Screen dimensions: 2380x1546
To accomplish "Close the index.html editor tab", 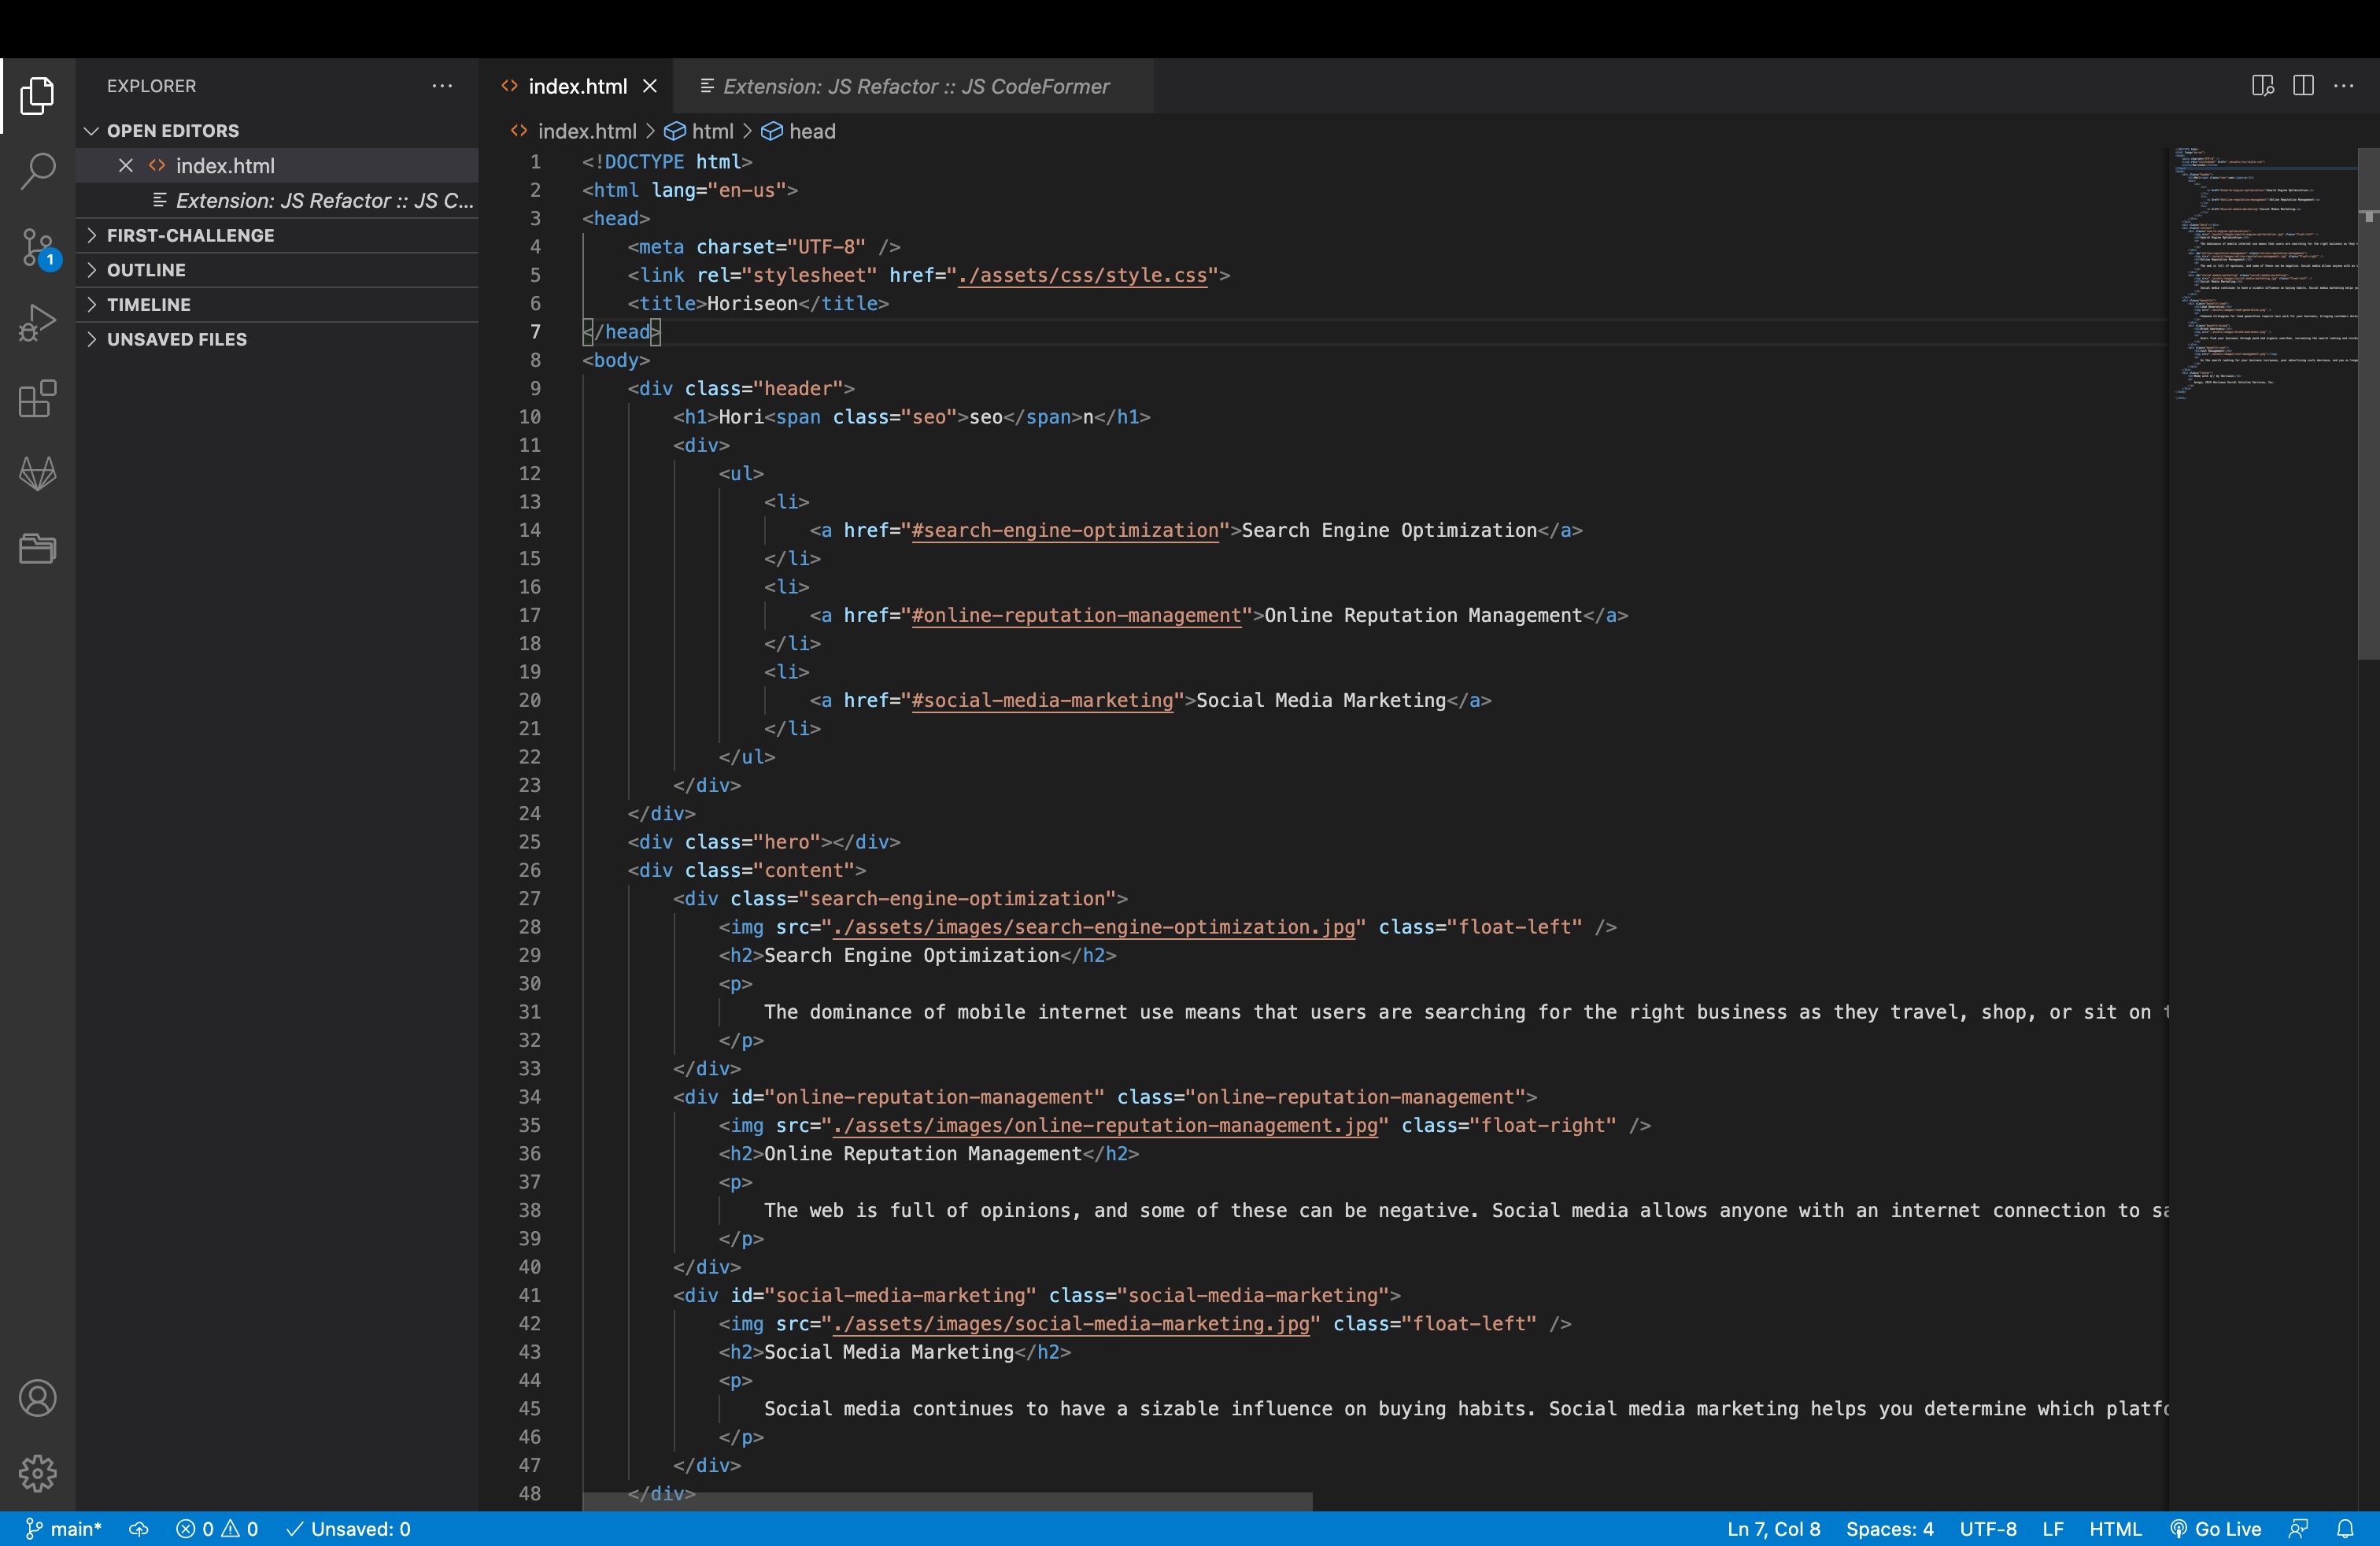I will click(649, 86).
